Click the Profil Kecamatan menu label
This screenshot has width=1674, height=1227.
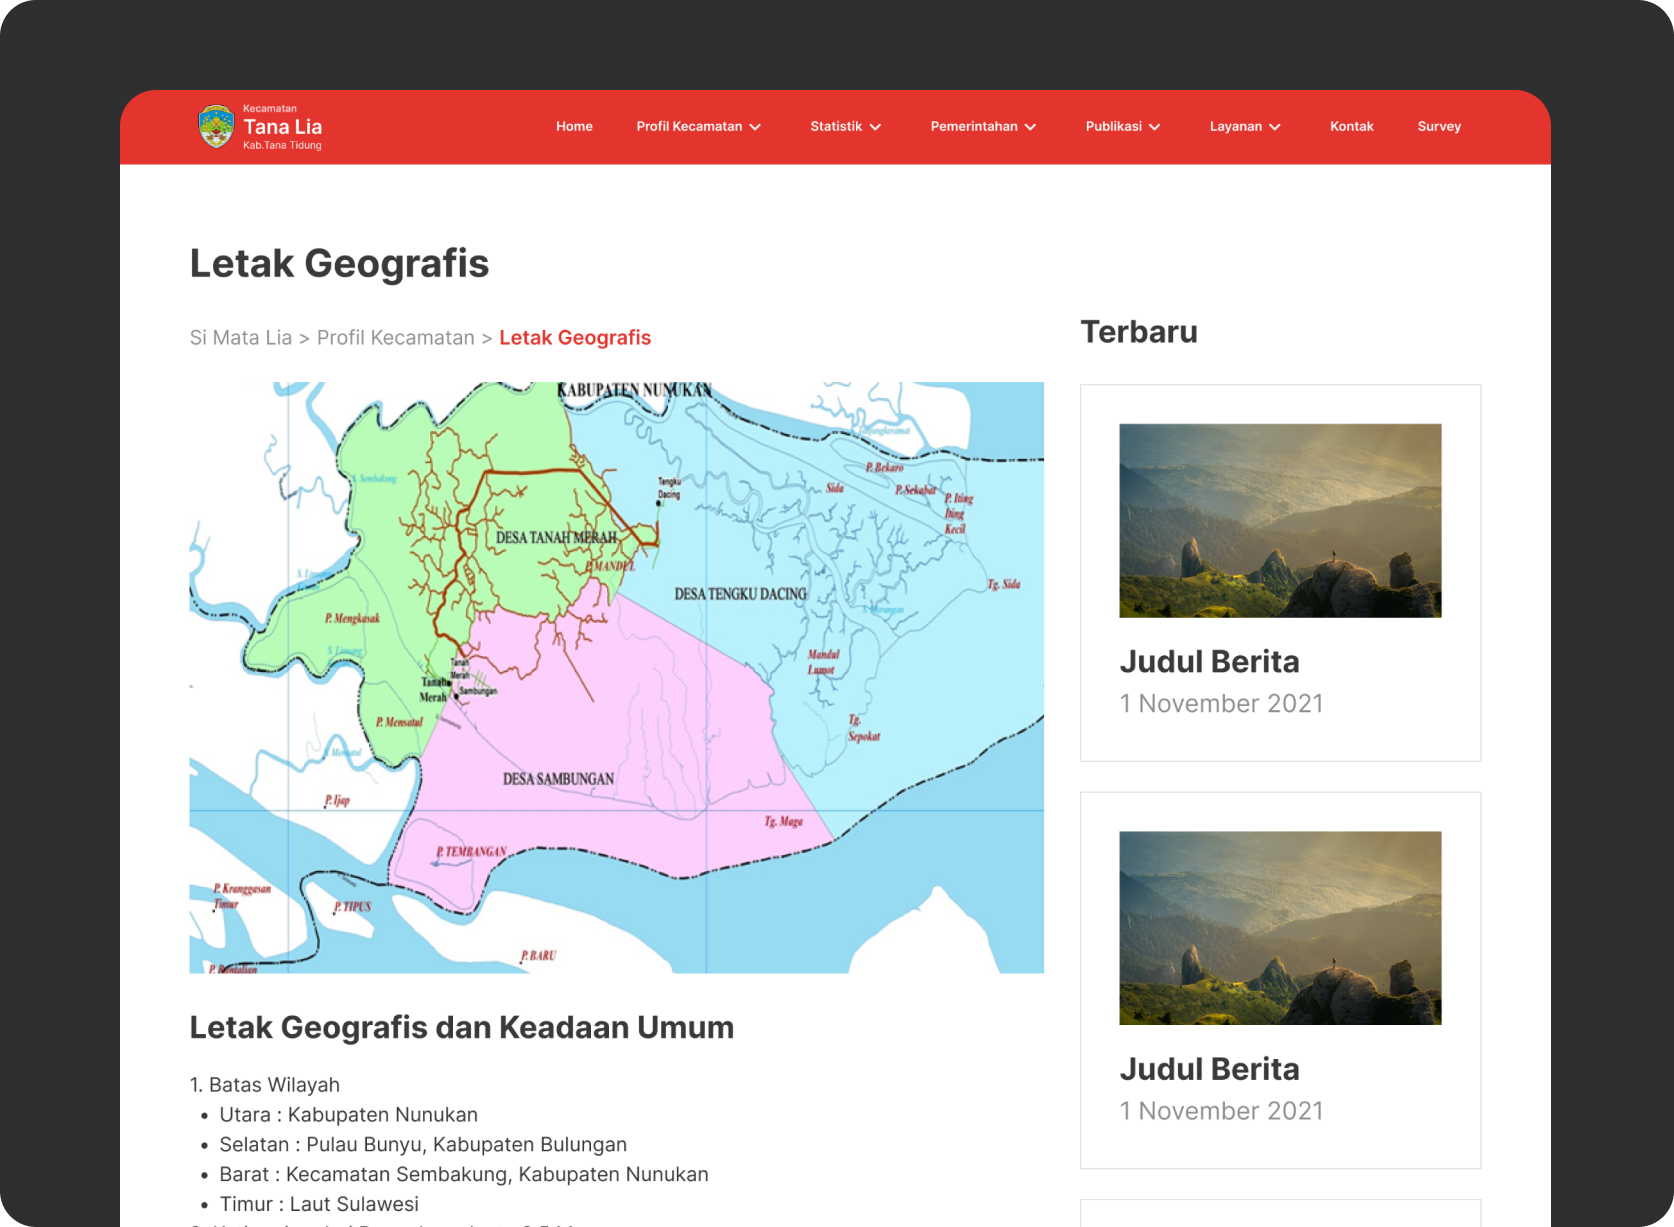[x=689, y=127]
